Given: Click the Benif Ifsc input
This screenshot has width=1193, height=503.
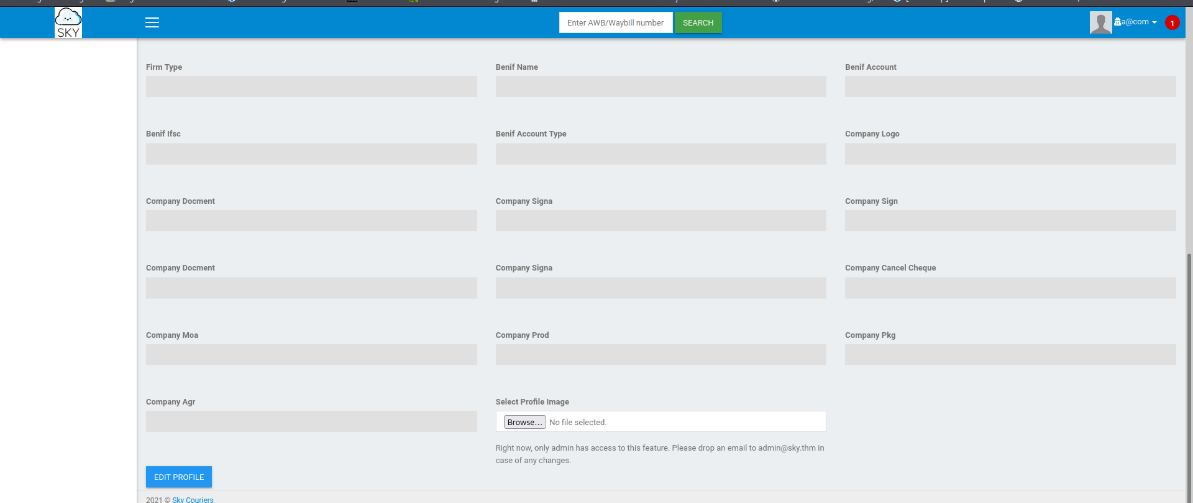Looking at the screenshot, I should pyautogui.click(x=311, y=154).
